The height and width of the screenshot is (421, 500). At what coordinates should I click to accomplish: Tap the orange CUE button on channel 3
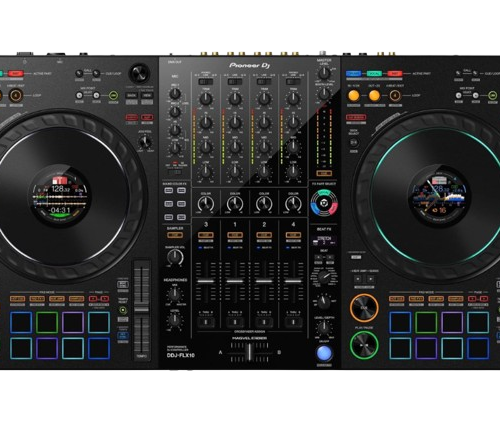pos(206,235)
